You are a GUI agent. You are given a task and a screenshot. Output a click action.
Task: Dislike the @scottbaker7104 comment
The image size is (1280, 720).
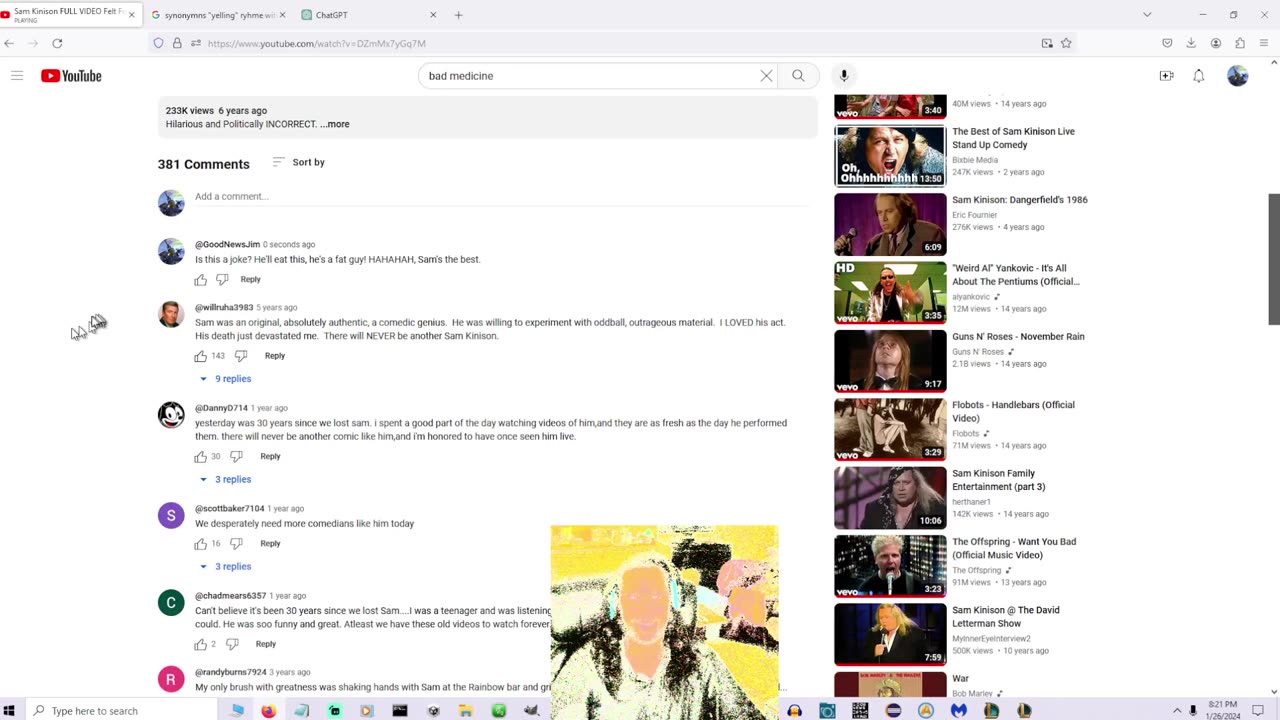click(x=237, y=544)
